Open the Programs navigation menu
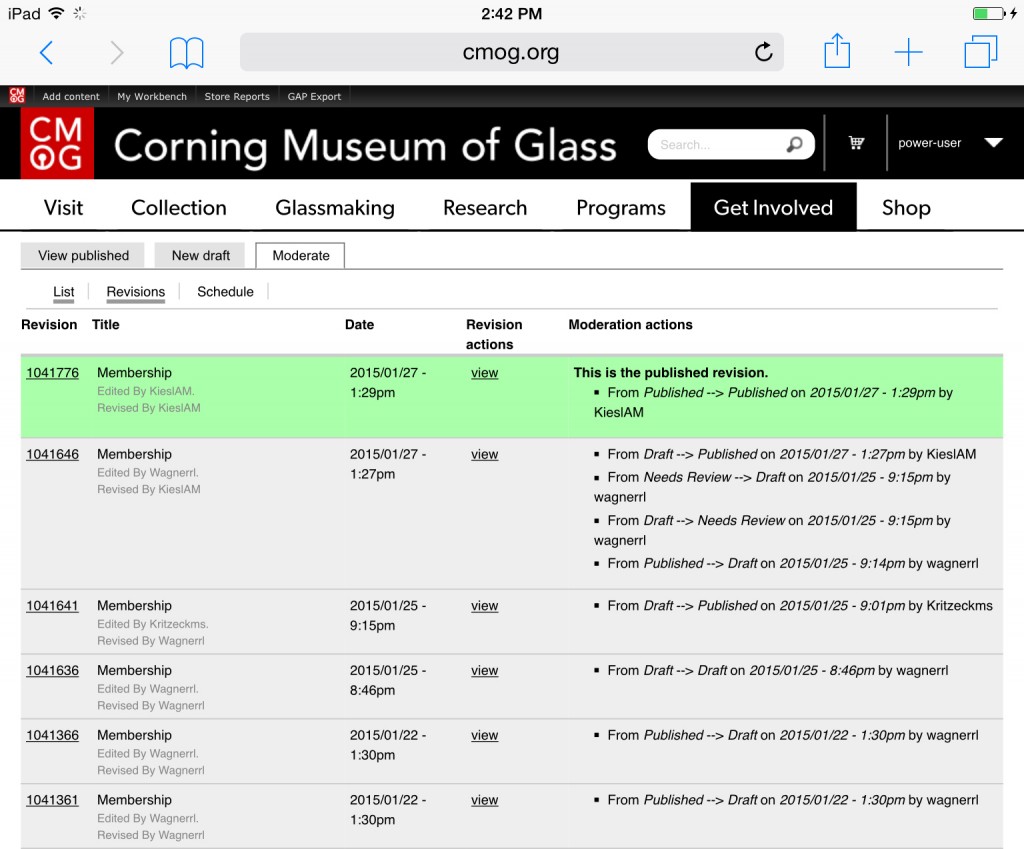1024x849 pixels. coord(621,208)
